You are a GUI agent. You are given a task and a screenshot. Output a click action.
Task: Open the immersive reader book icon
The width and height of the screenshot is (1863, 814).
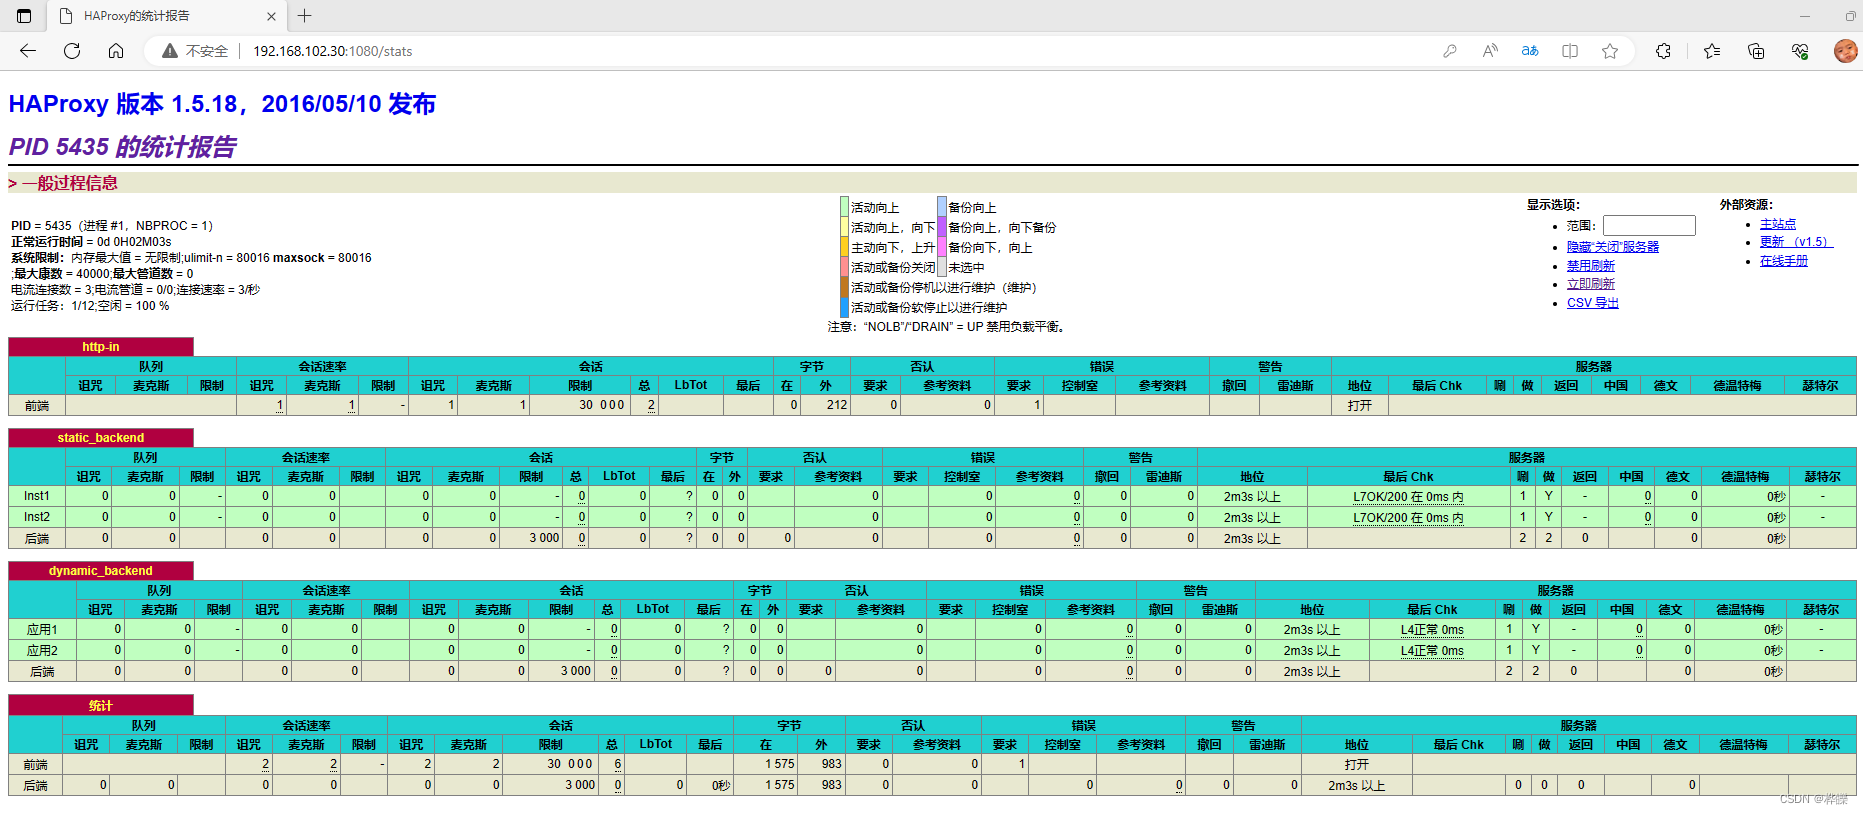click(1570, 51)
